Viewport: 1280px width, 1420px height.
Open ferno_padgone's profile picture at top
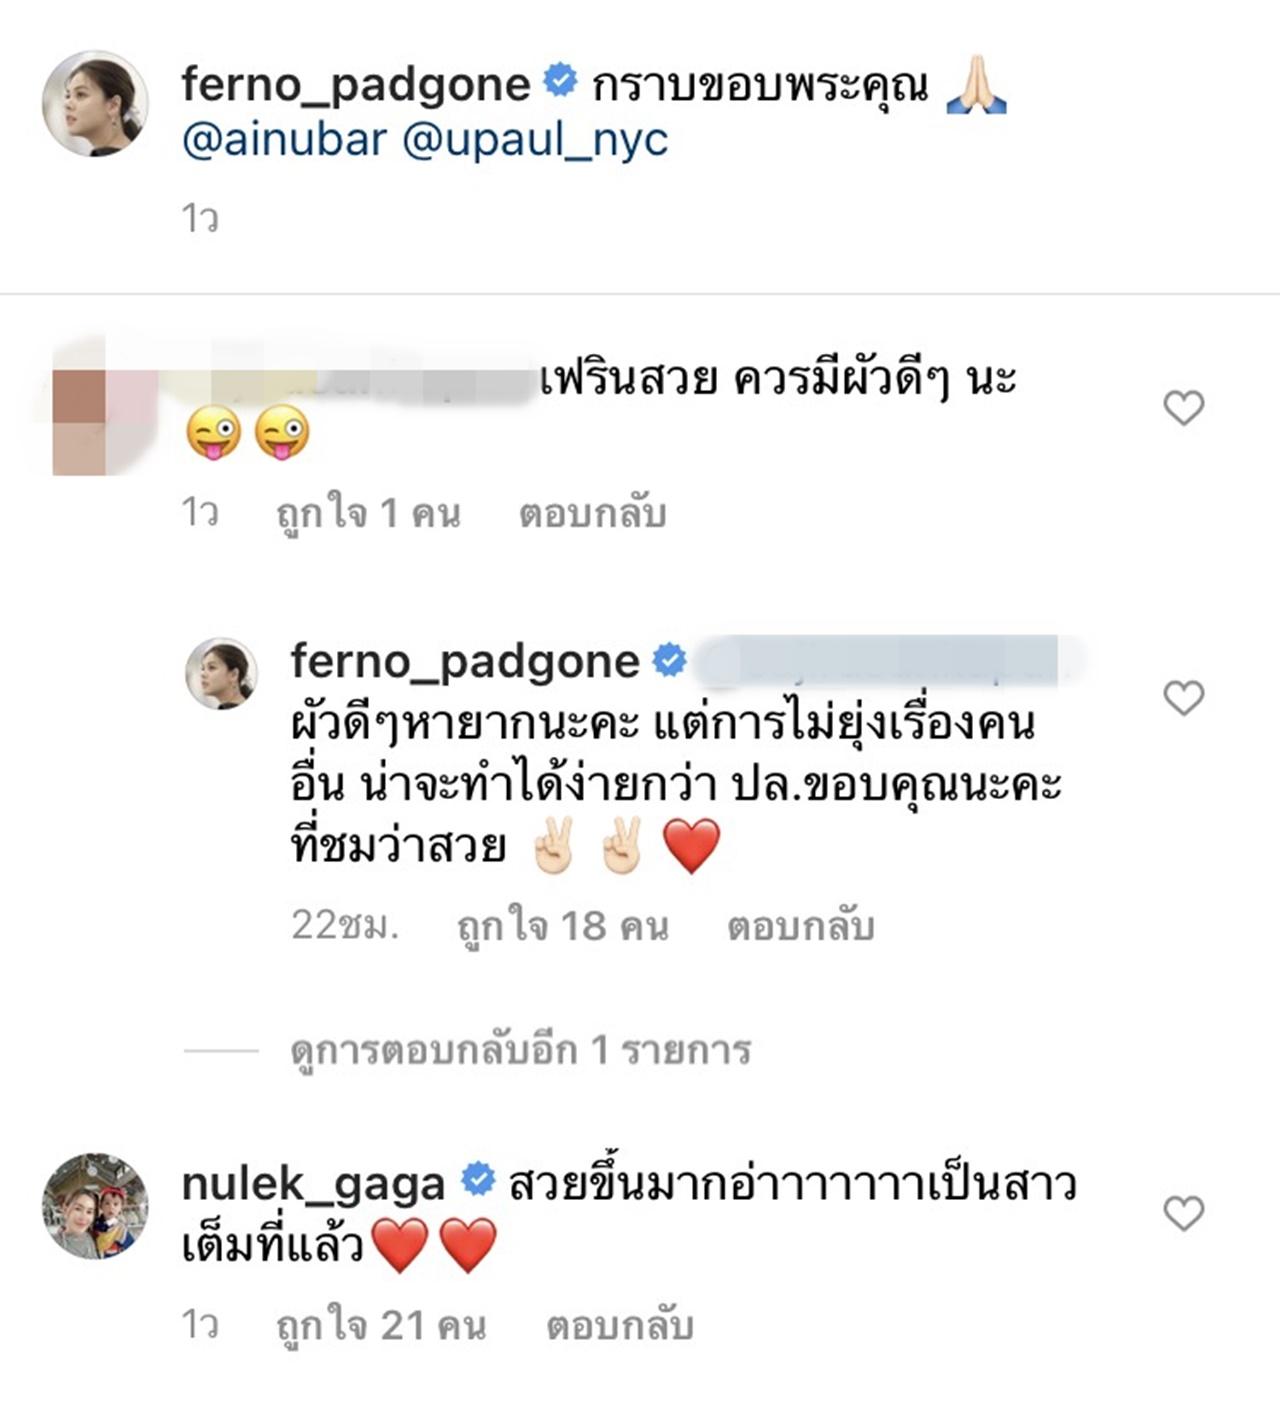(x=95, y=103)
